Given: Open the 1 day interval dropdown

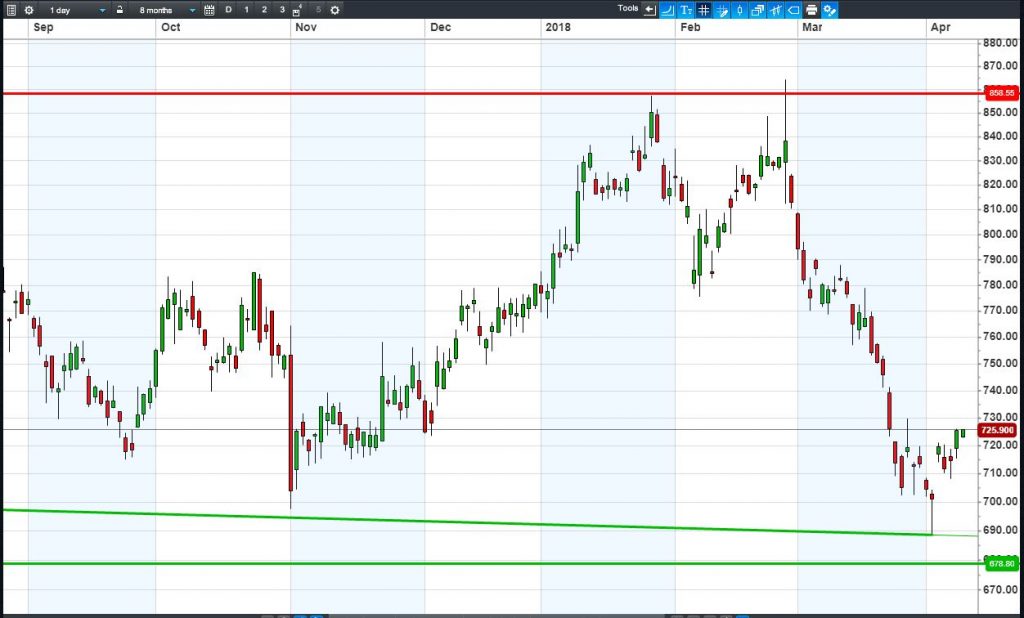Looking at the screenshot, I should [76, 10].
